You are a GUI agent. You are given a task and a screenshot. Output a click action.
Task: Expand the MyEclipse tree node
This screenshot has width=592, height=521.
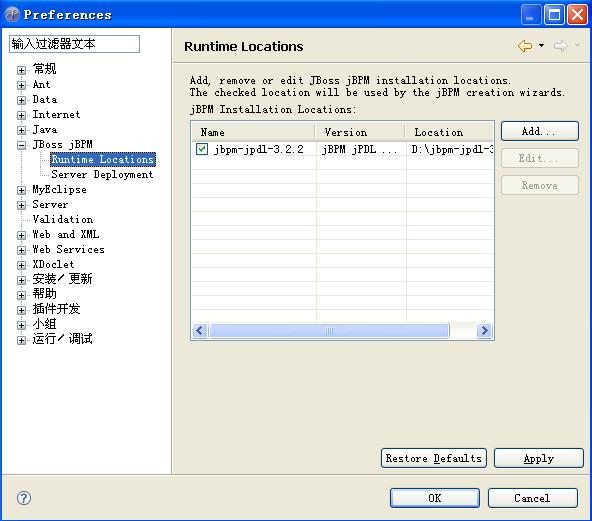click(x=22, y=190)
